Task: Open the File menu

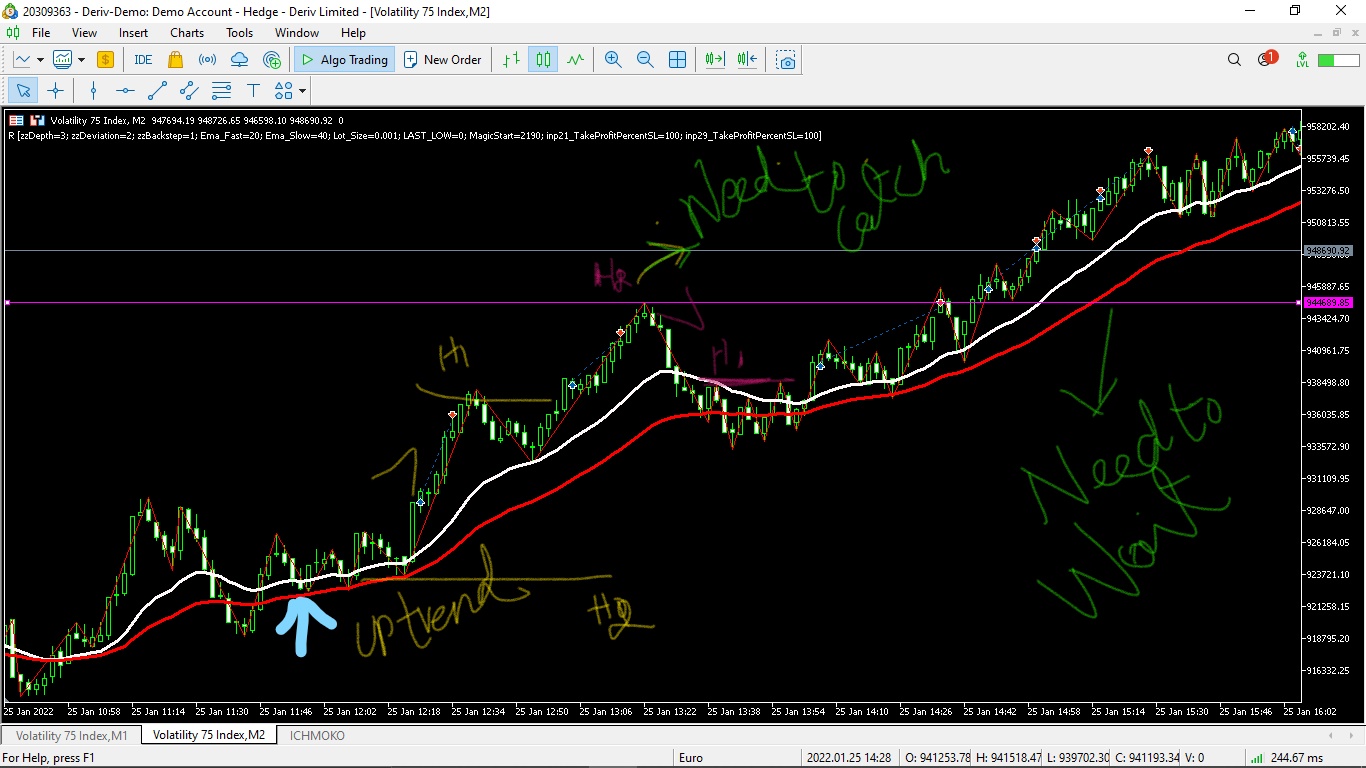Action: pos(41,33)
